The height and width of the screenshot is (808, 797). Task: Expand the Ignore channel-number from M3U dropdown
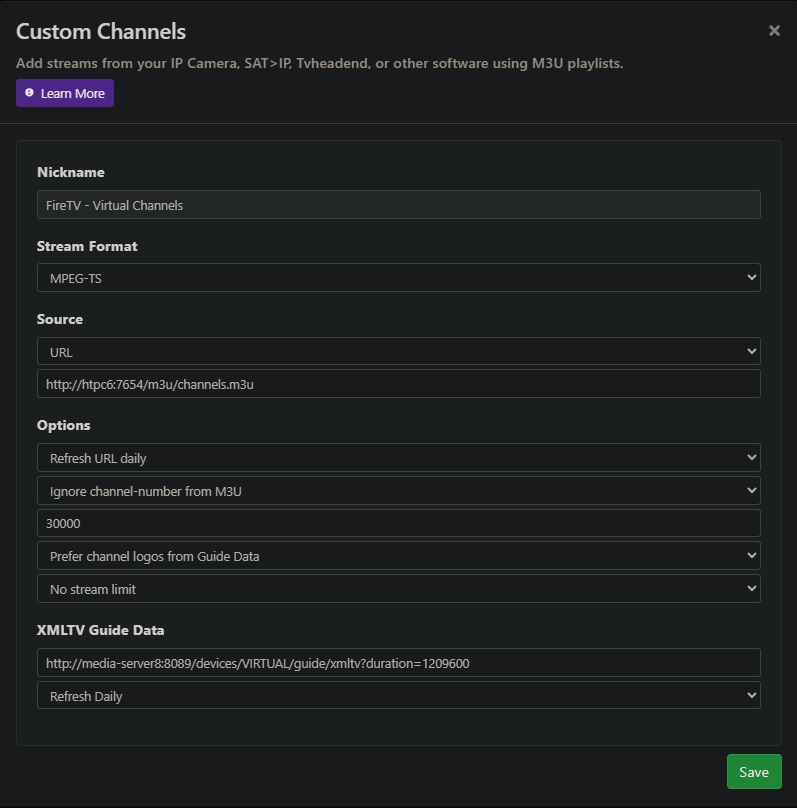398,491
